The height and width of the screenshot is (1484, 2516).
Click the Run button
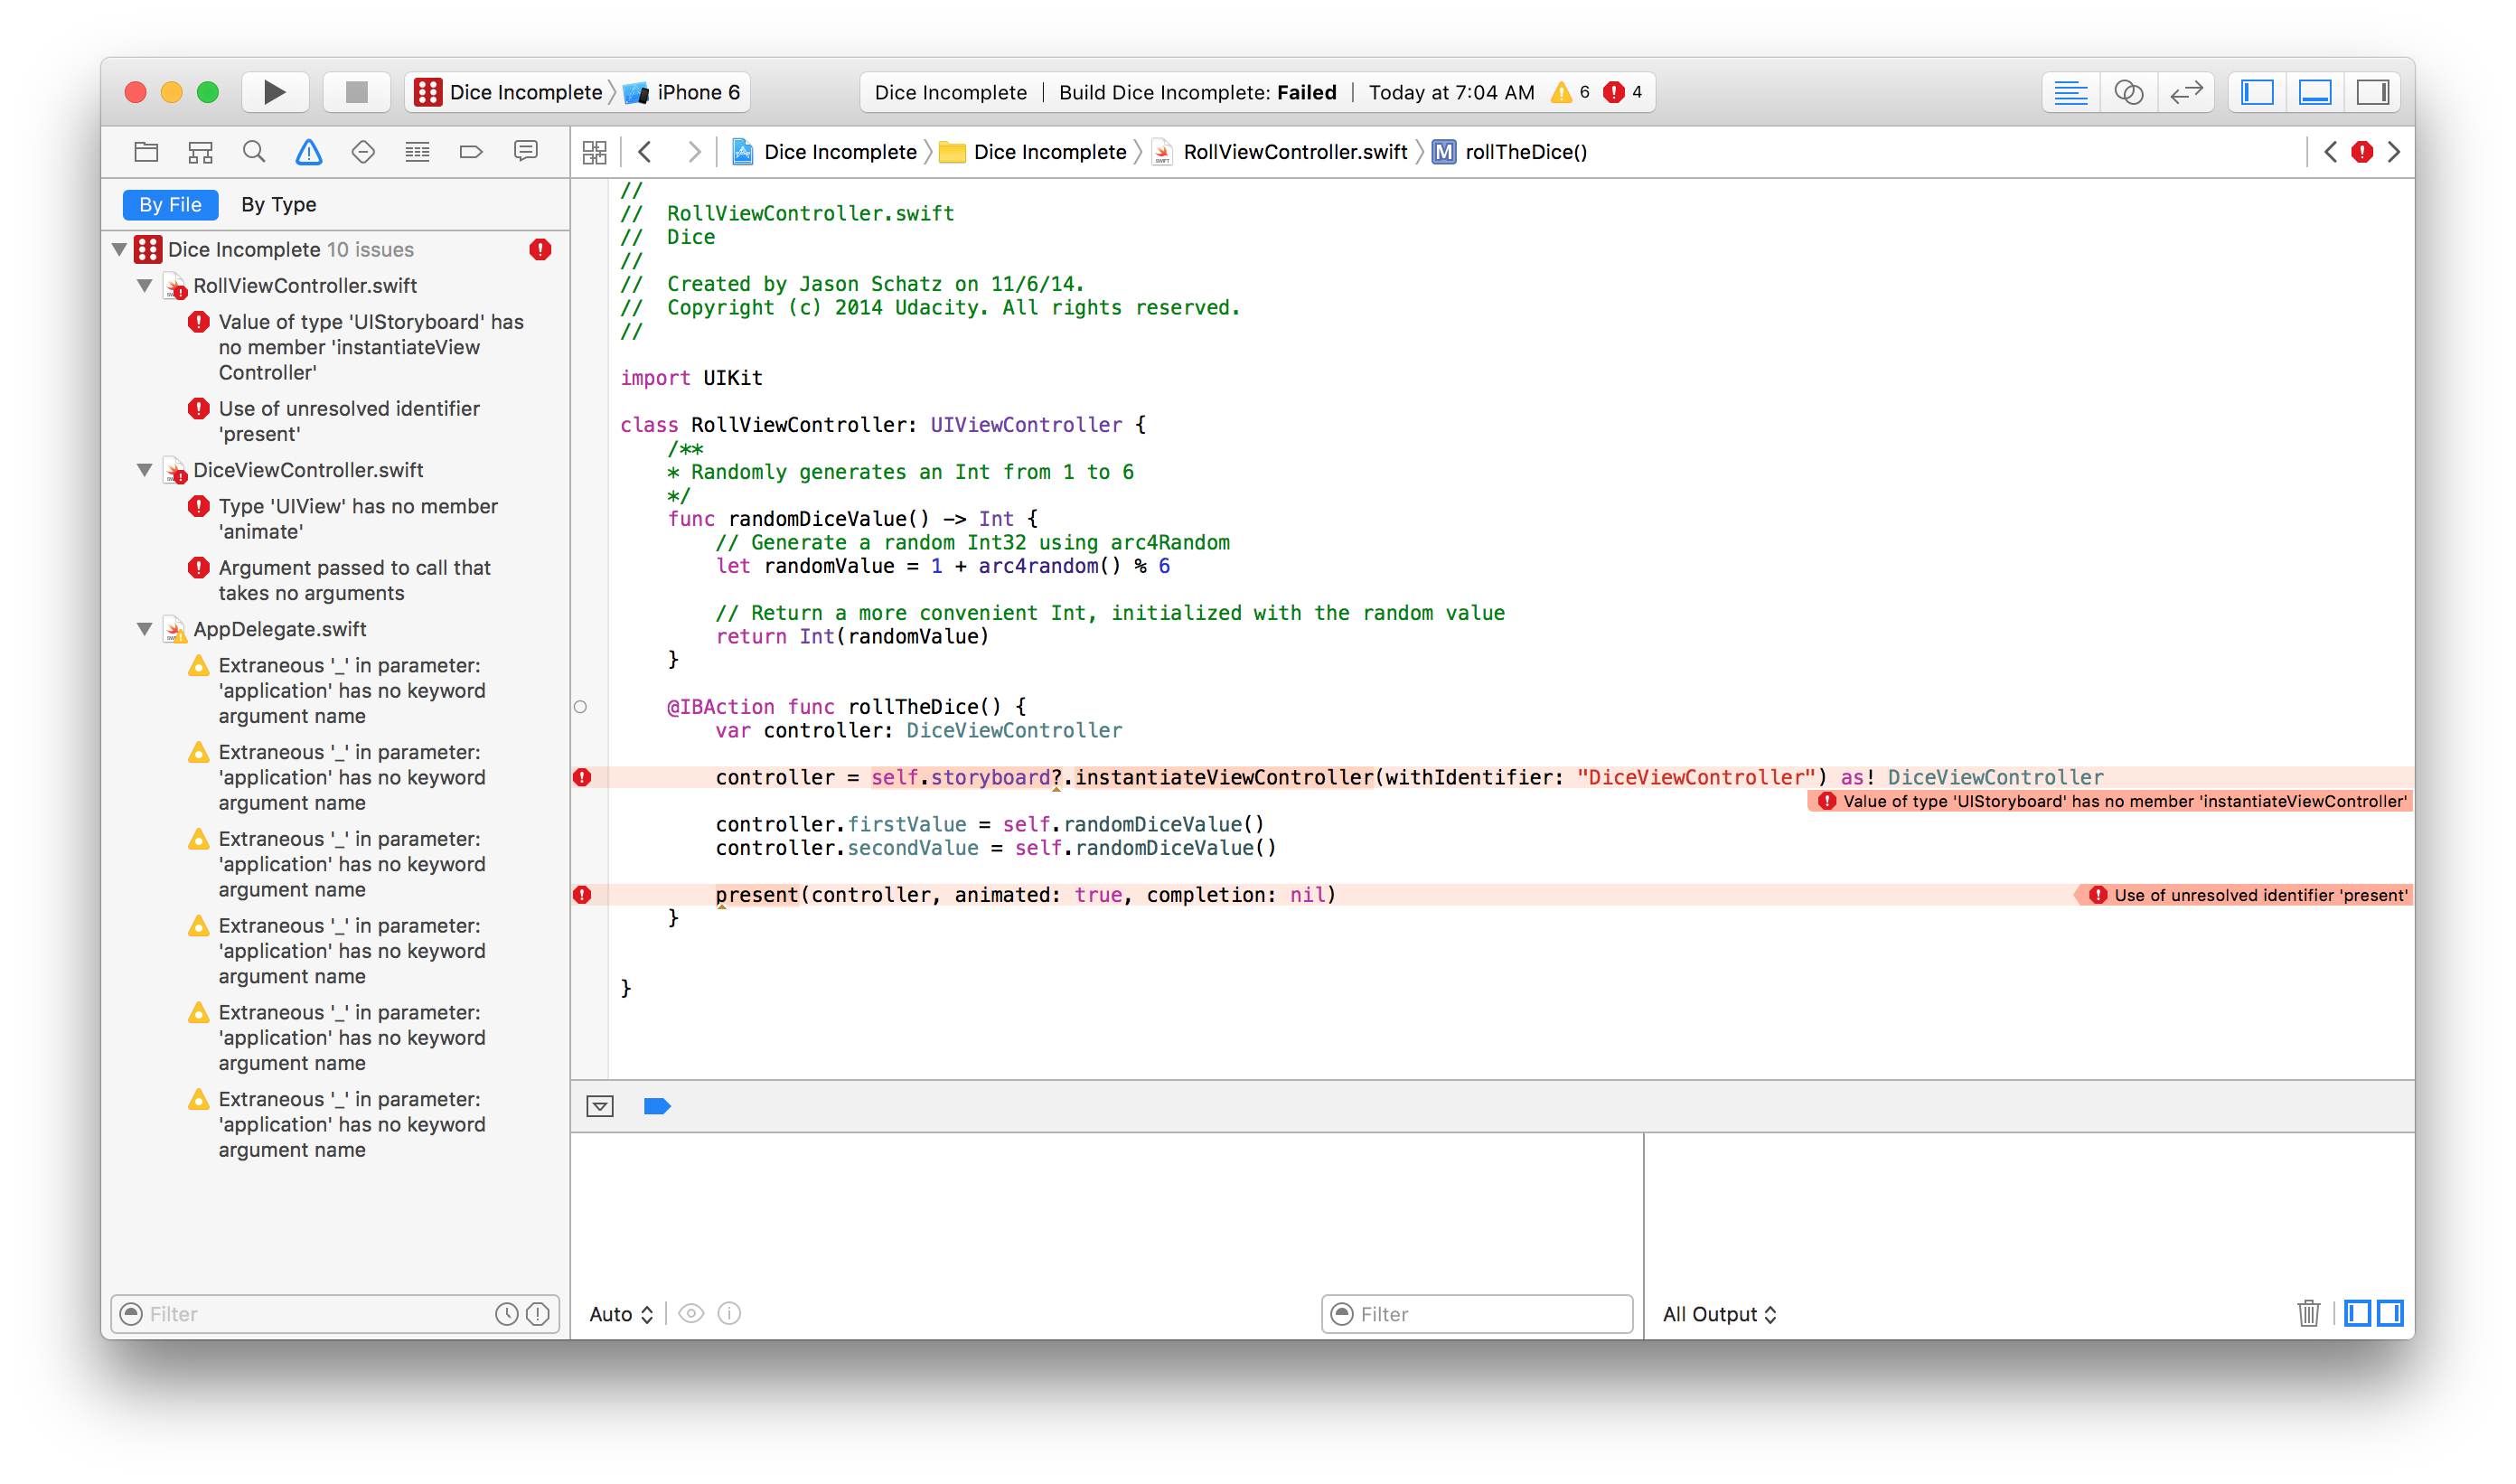tap(274, 92)
